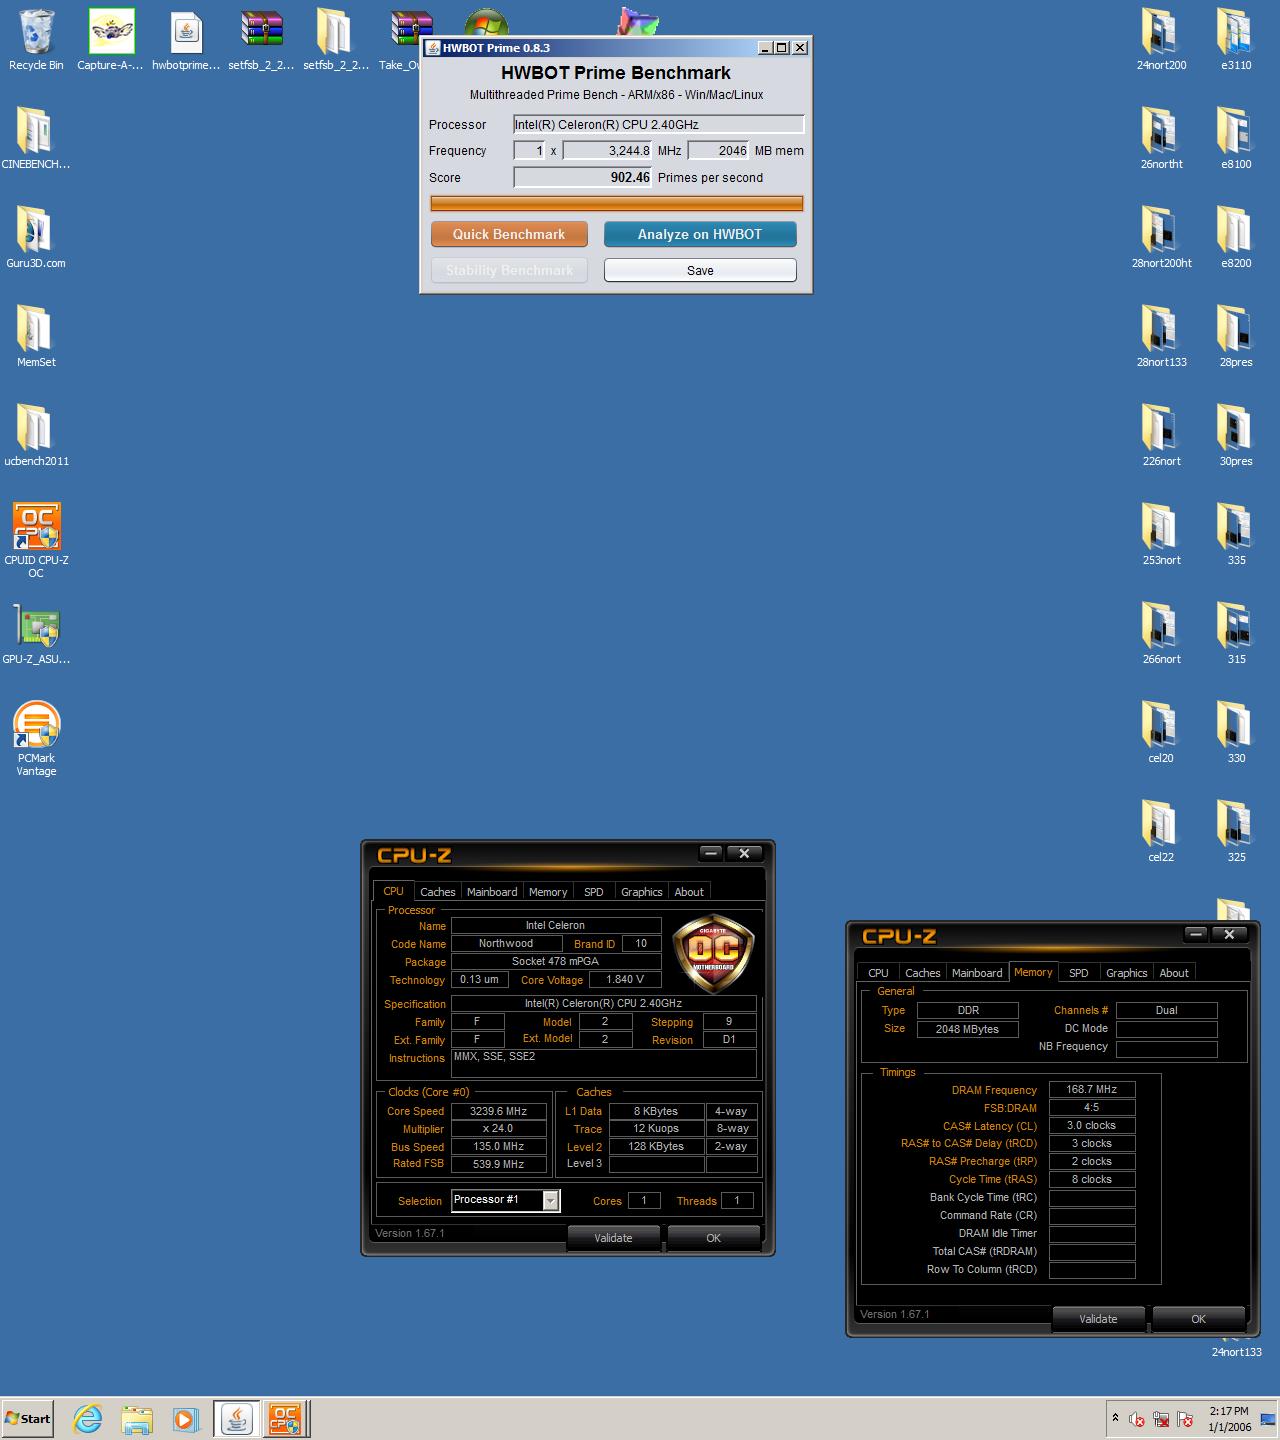
Task: Open the CINEBENCH folder on desktop
Action: tap(36, 139)
